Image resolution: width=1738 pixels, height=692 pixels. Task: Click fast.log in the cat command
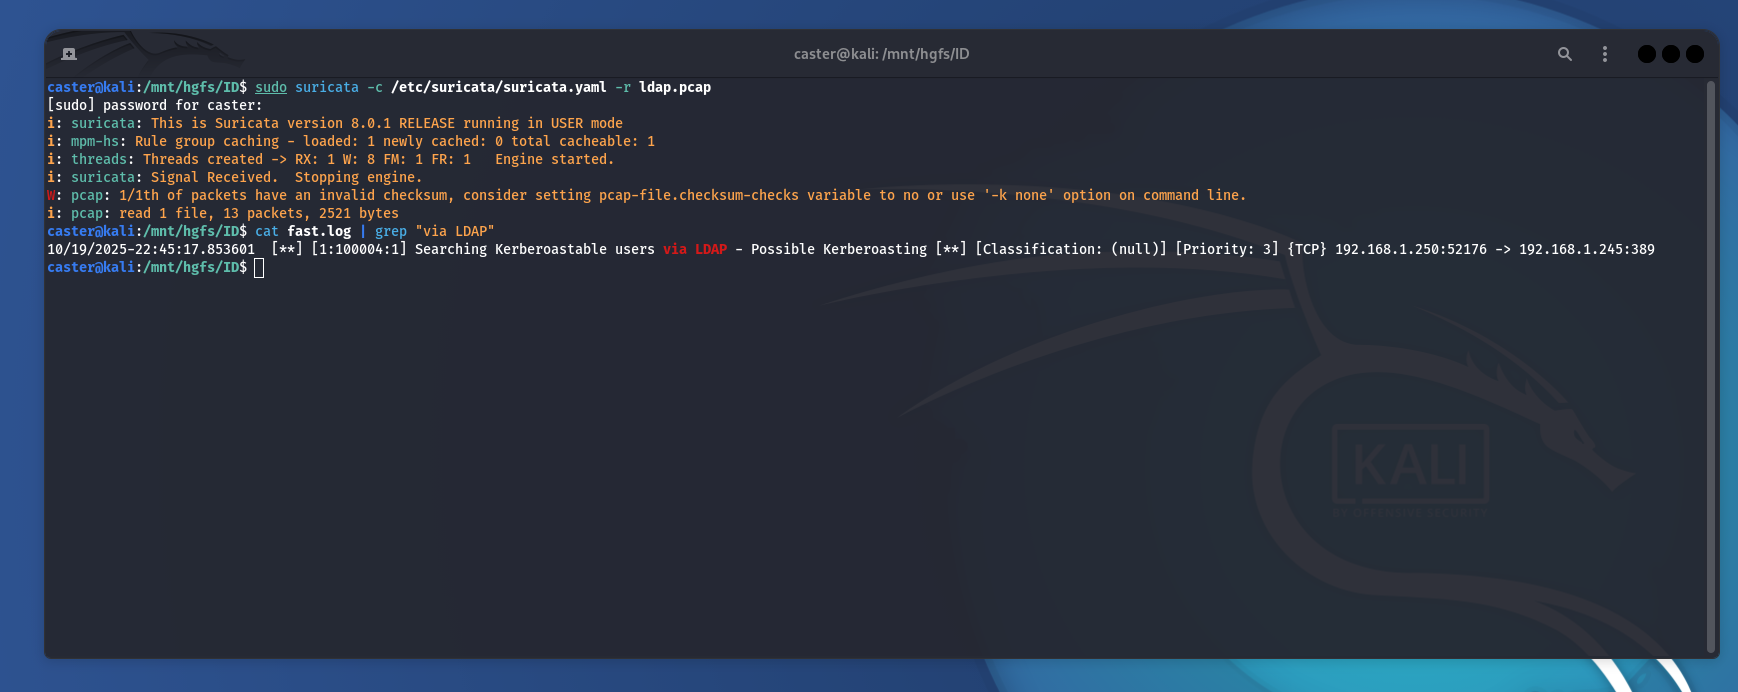point(319,231)
